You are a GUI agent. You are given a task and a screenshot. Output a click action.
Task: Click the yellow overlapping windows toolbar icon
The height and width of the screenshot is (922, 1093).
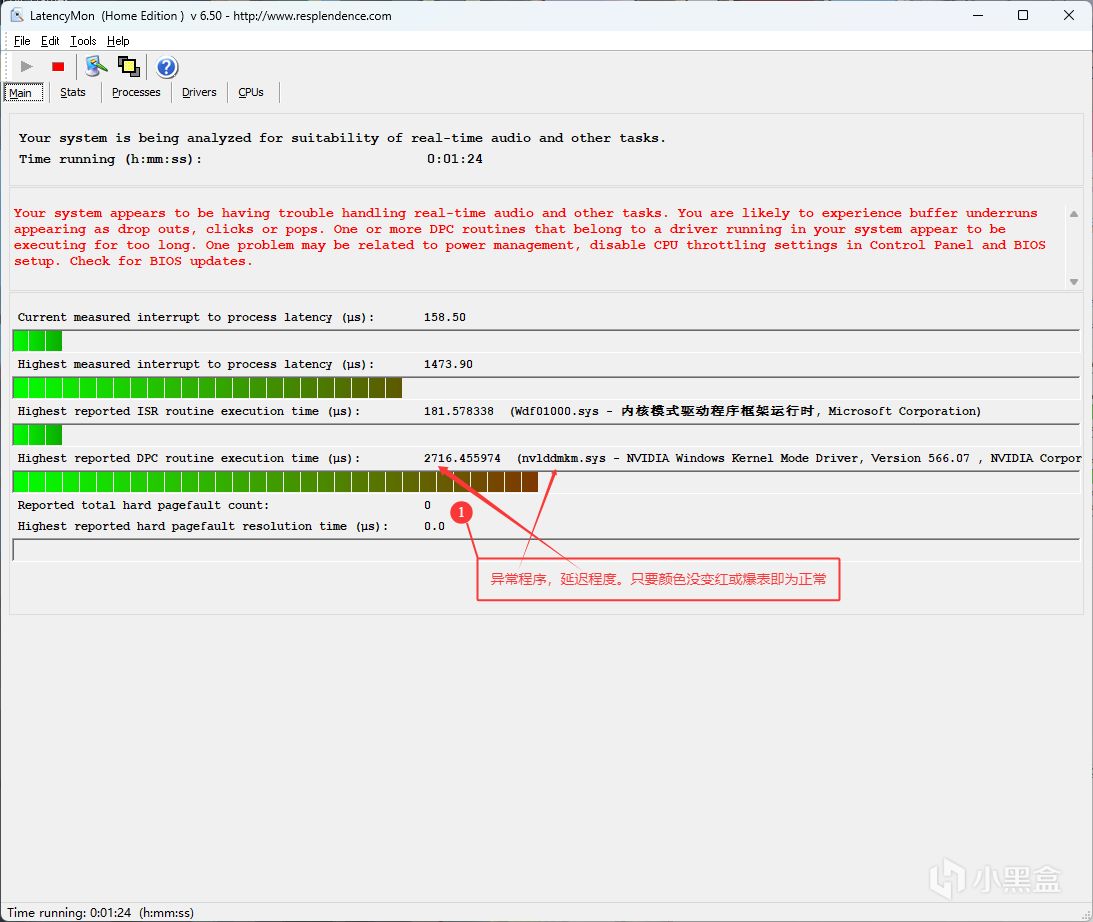point(128,66)
